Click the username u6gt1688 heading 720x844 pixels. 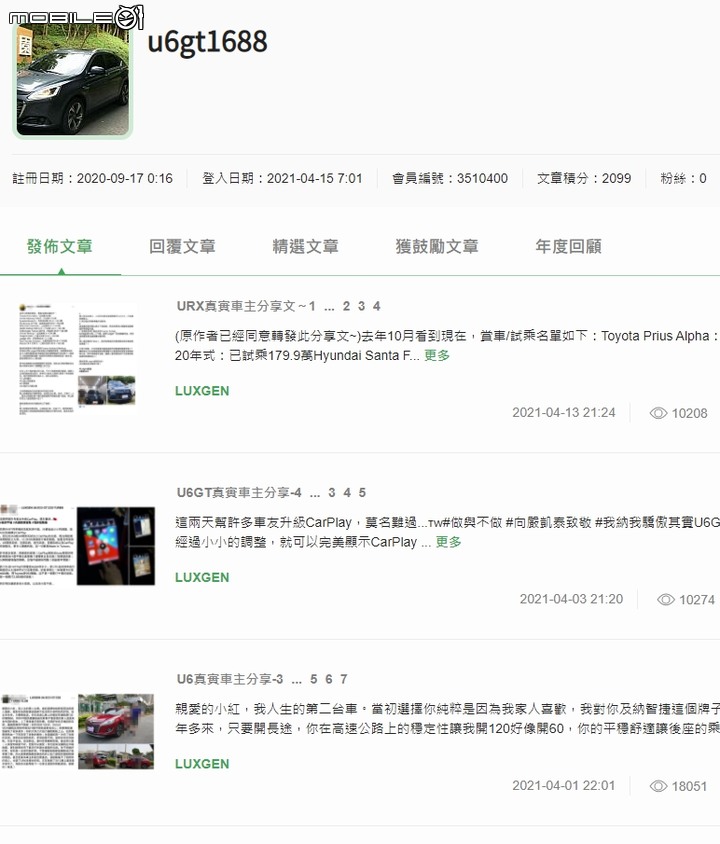207,42
